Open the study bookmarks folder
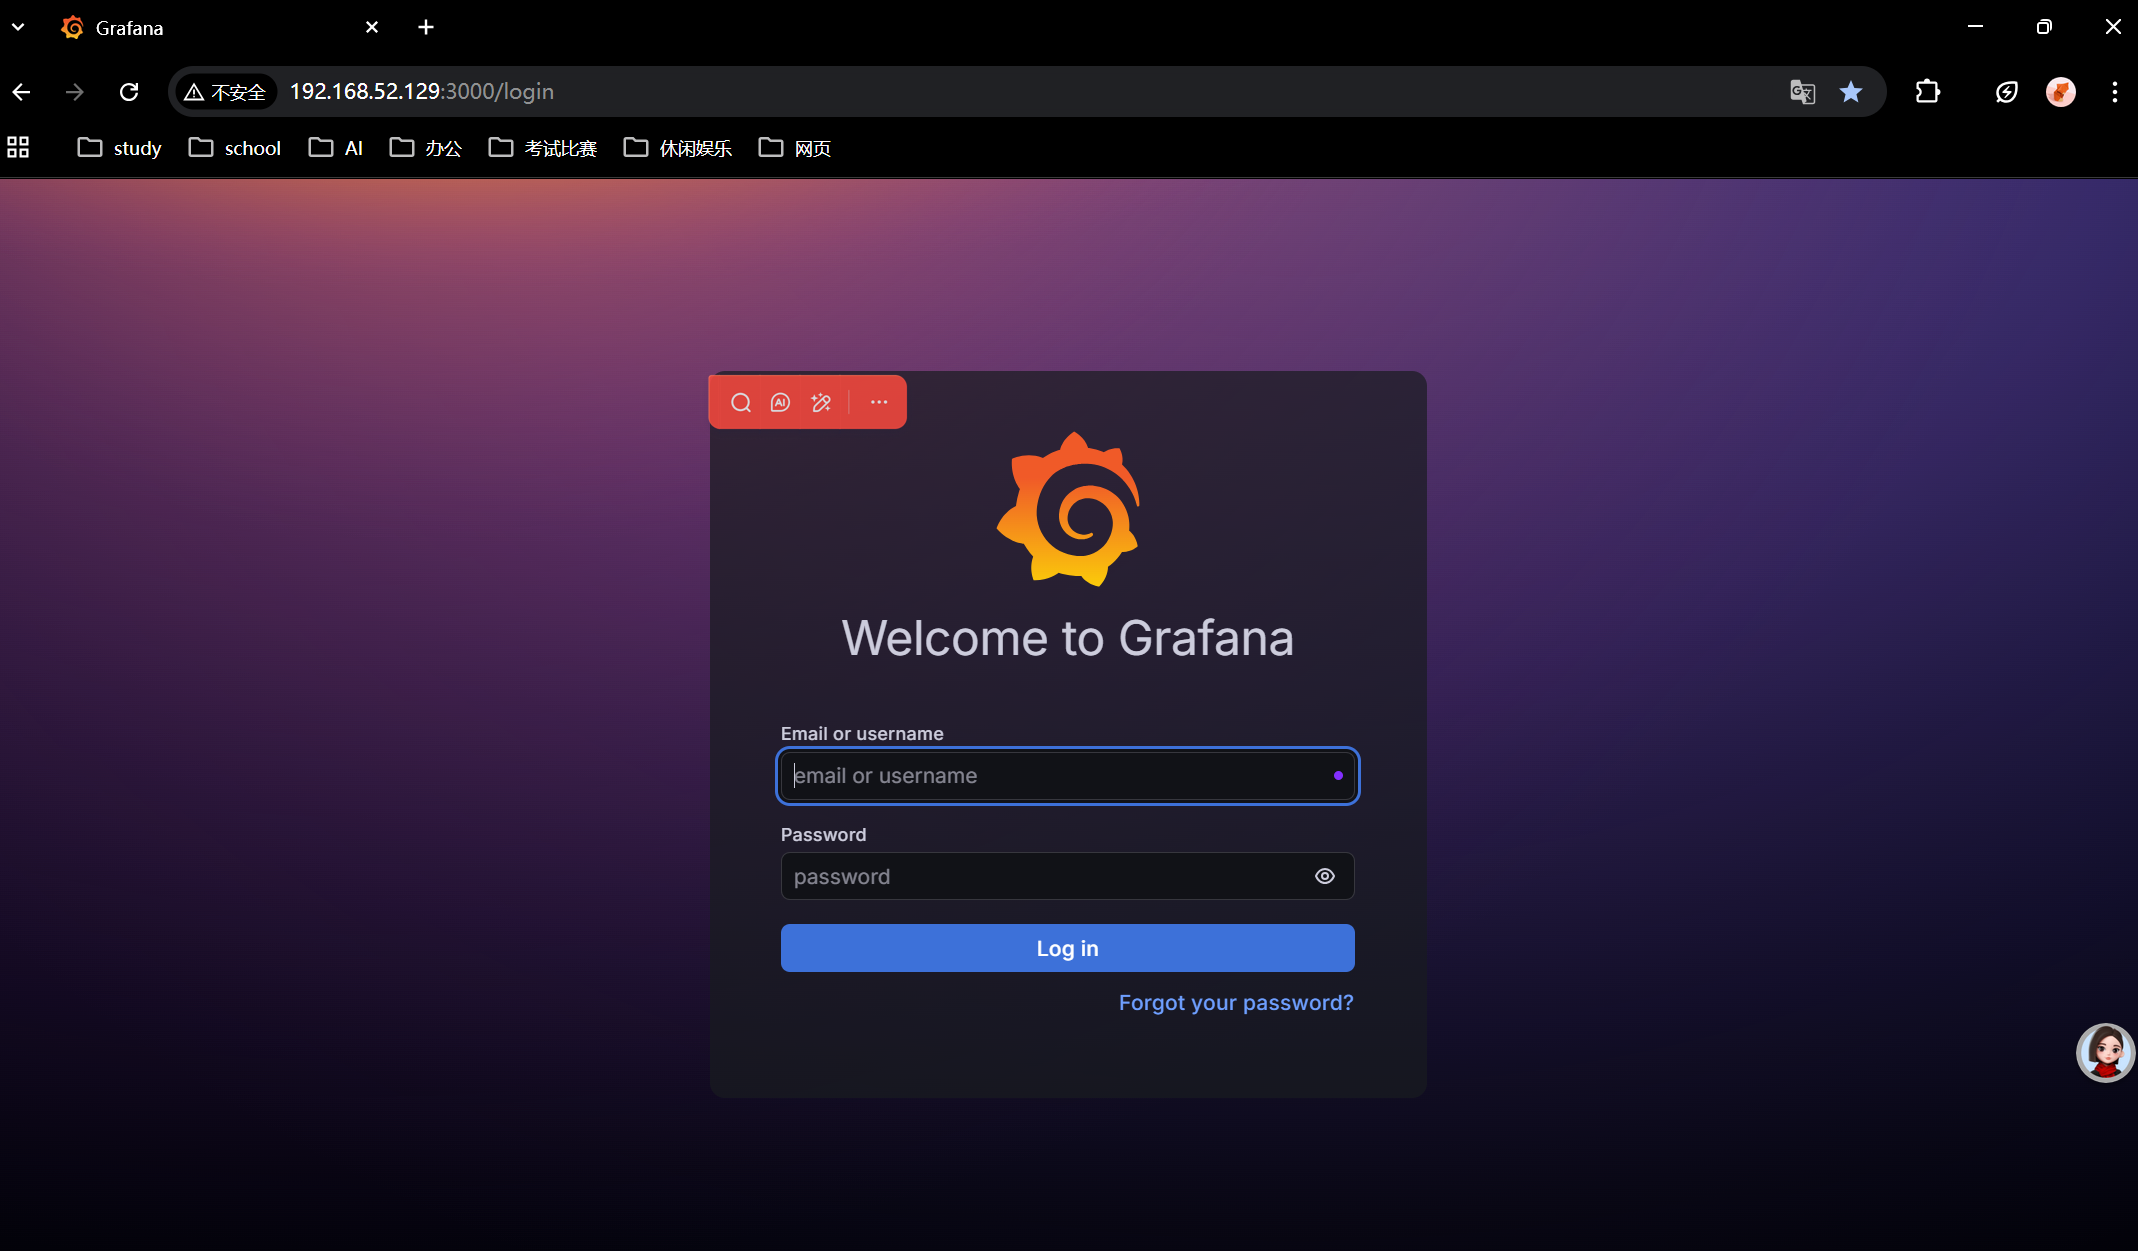 [120, 148]
